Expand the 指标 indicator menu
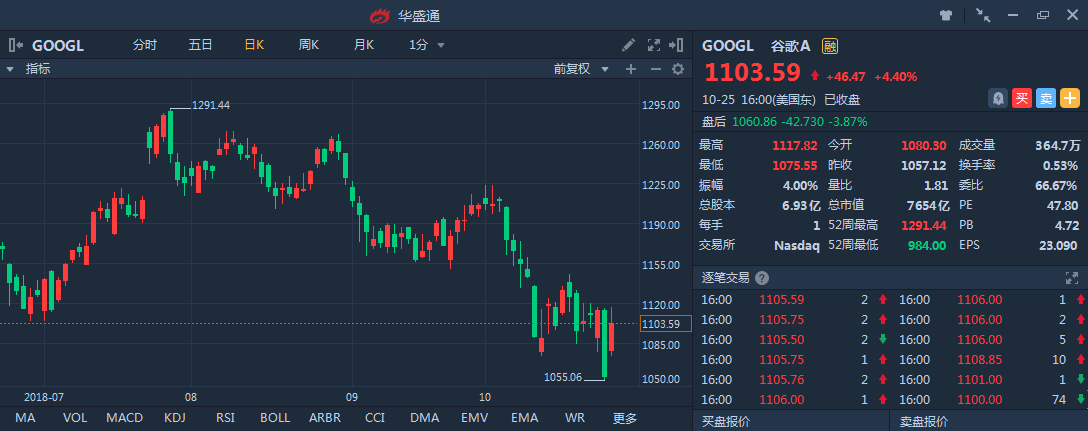The height and width of the screenshot is (431, 1088). (x=28, y=69)
